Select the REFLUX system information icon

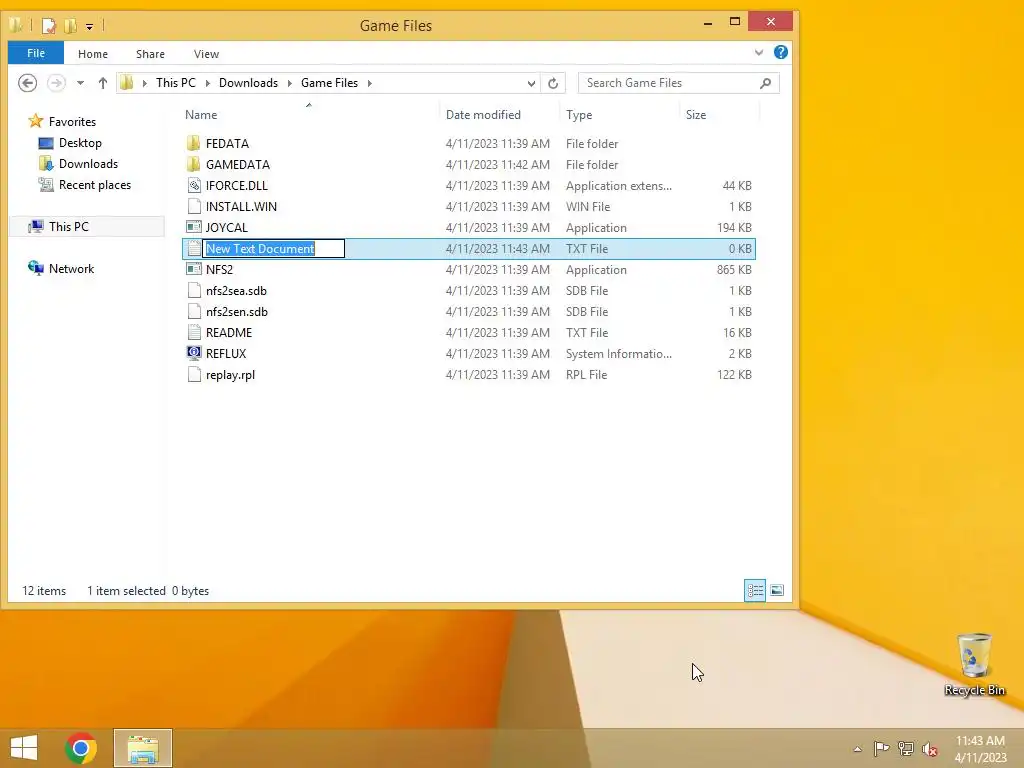[x=193, y=353]
